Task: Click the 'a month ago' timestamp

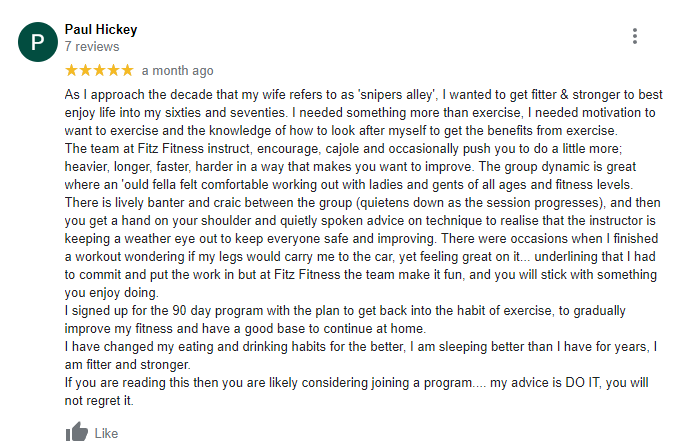Action: (178, 71)
